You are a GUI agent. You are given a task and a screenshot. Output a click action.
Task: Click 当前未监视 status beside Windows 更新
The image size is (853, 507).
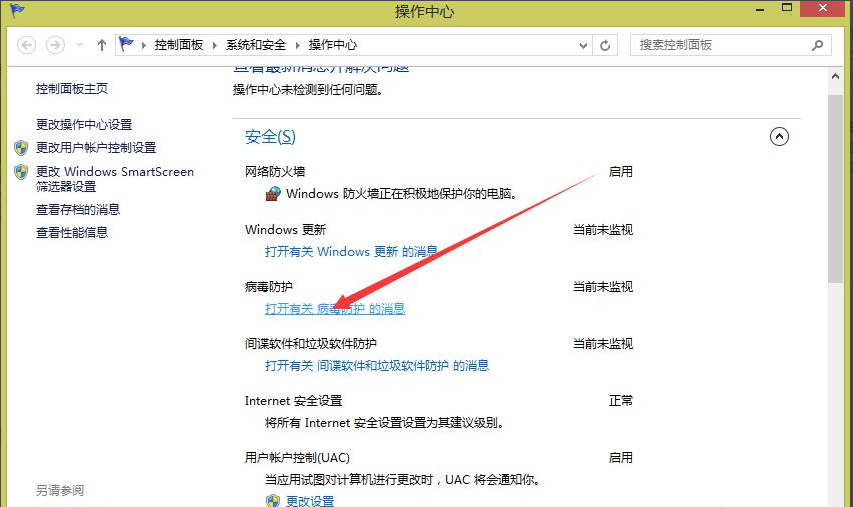(x=603, y=230)
